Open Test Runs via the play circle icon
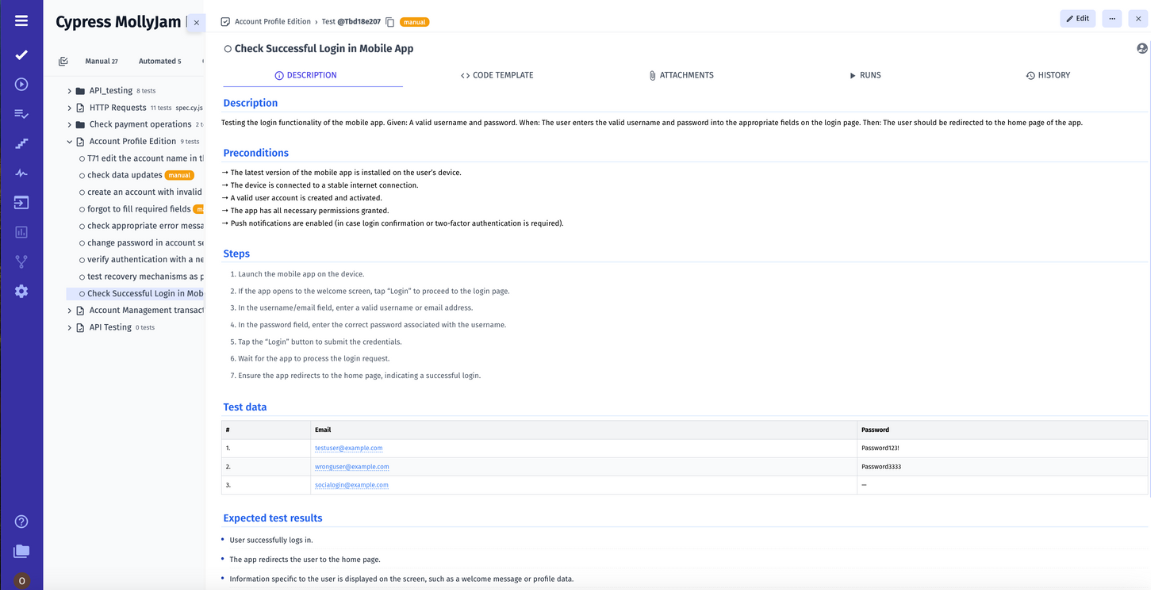The width and height of the screenshot is (1151, 590). [21, 84]
